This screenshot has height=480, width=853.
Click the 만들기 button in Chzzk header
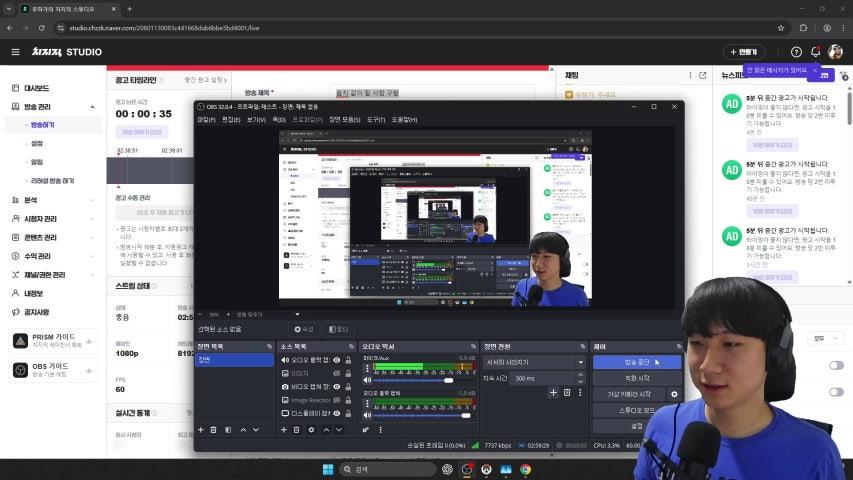[744, 52]
